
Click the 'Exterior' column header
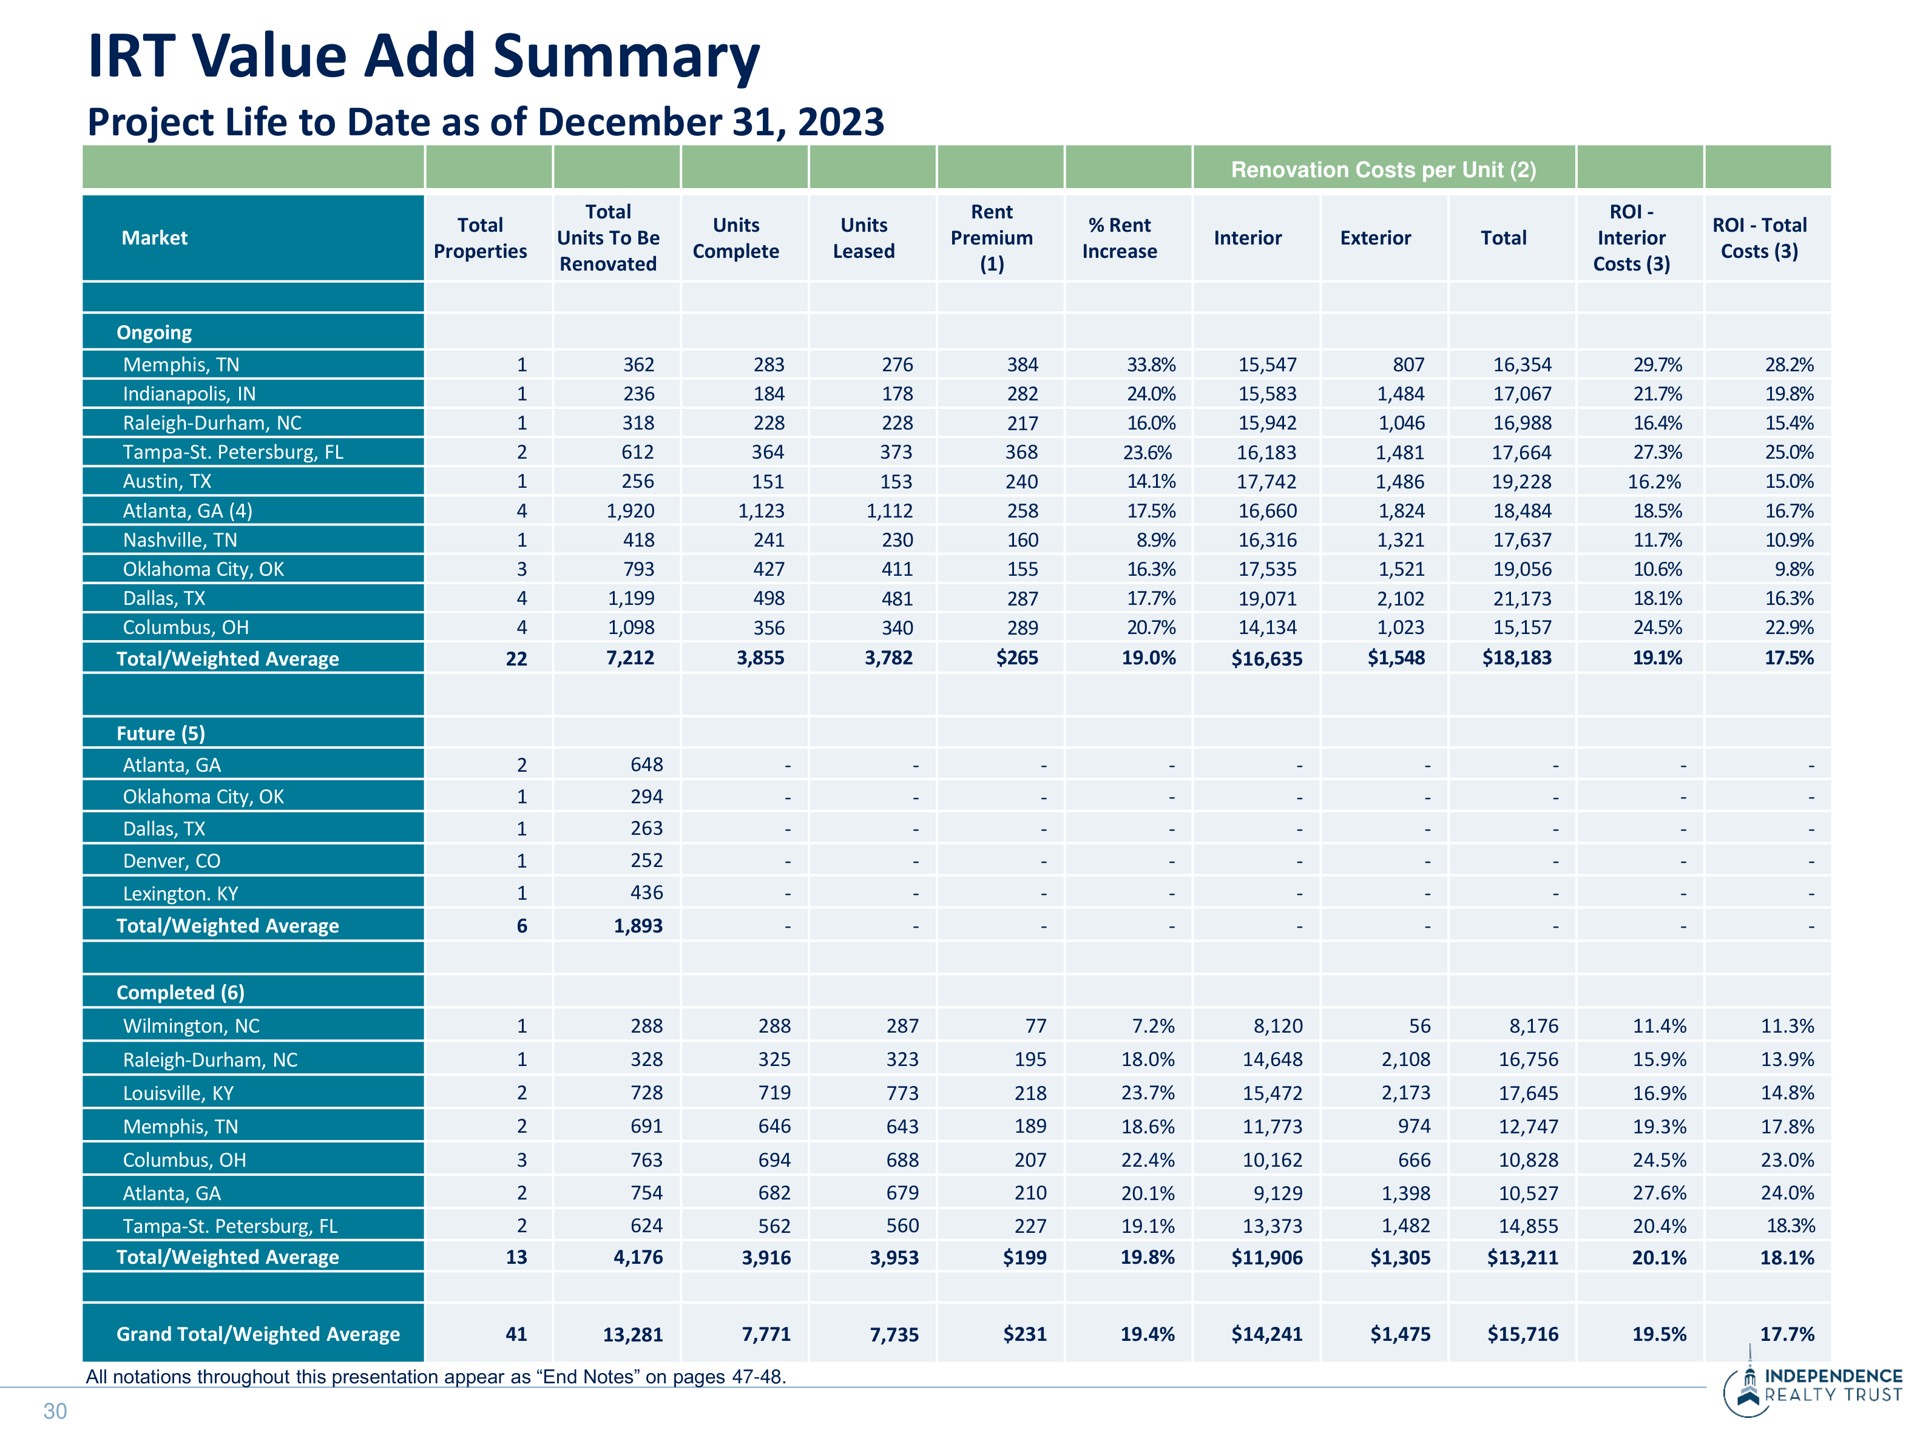(x=1375, y=238)
